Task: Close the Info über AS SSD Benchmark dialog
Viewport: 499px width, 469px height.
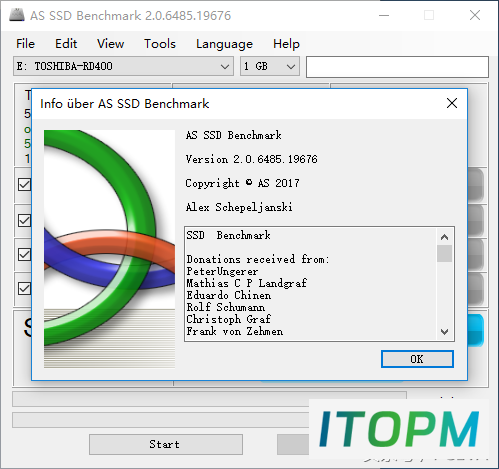Action: 452,103
